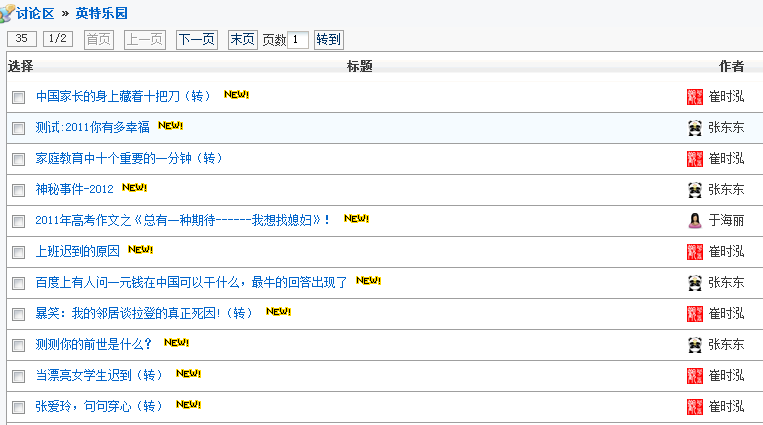763x425 pixels.
Task: Select the checkbox for 测测你的前世是什么?
Action: 18,346
